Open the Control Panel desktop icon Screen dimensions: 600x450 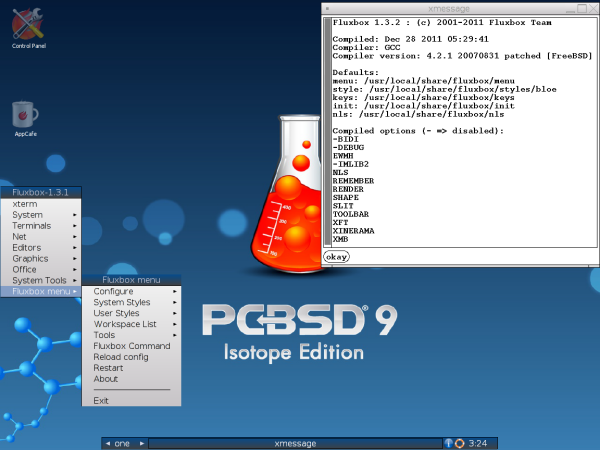[x=28, y=28]
